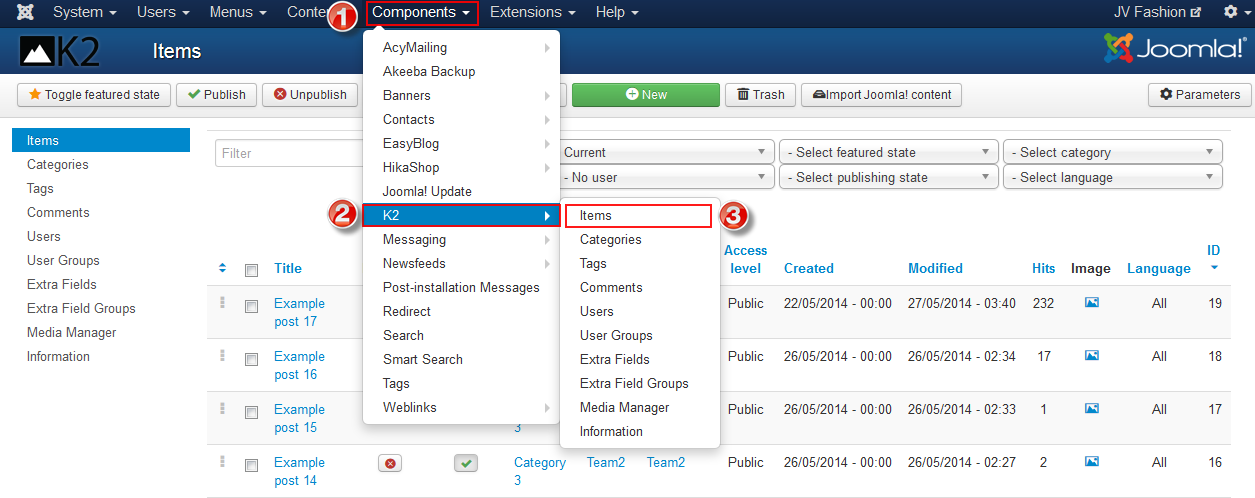Open Select publishing state dropdown
1255x498 pixels.
coord(888,177)
